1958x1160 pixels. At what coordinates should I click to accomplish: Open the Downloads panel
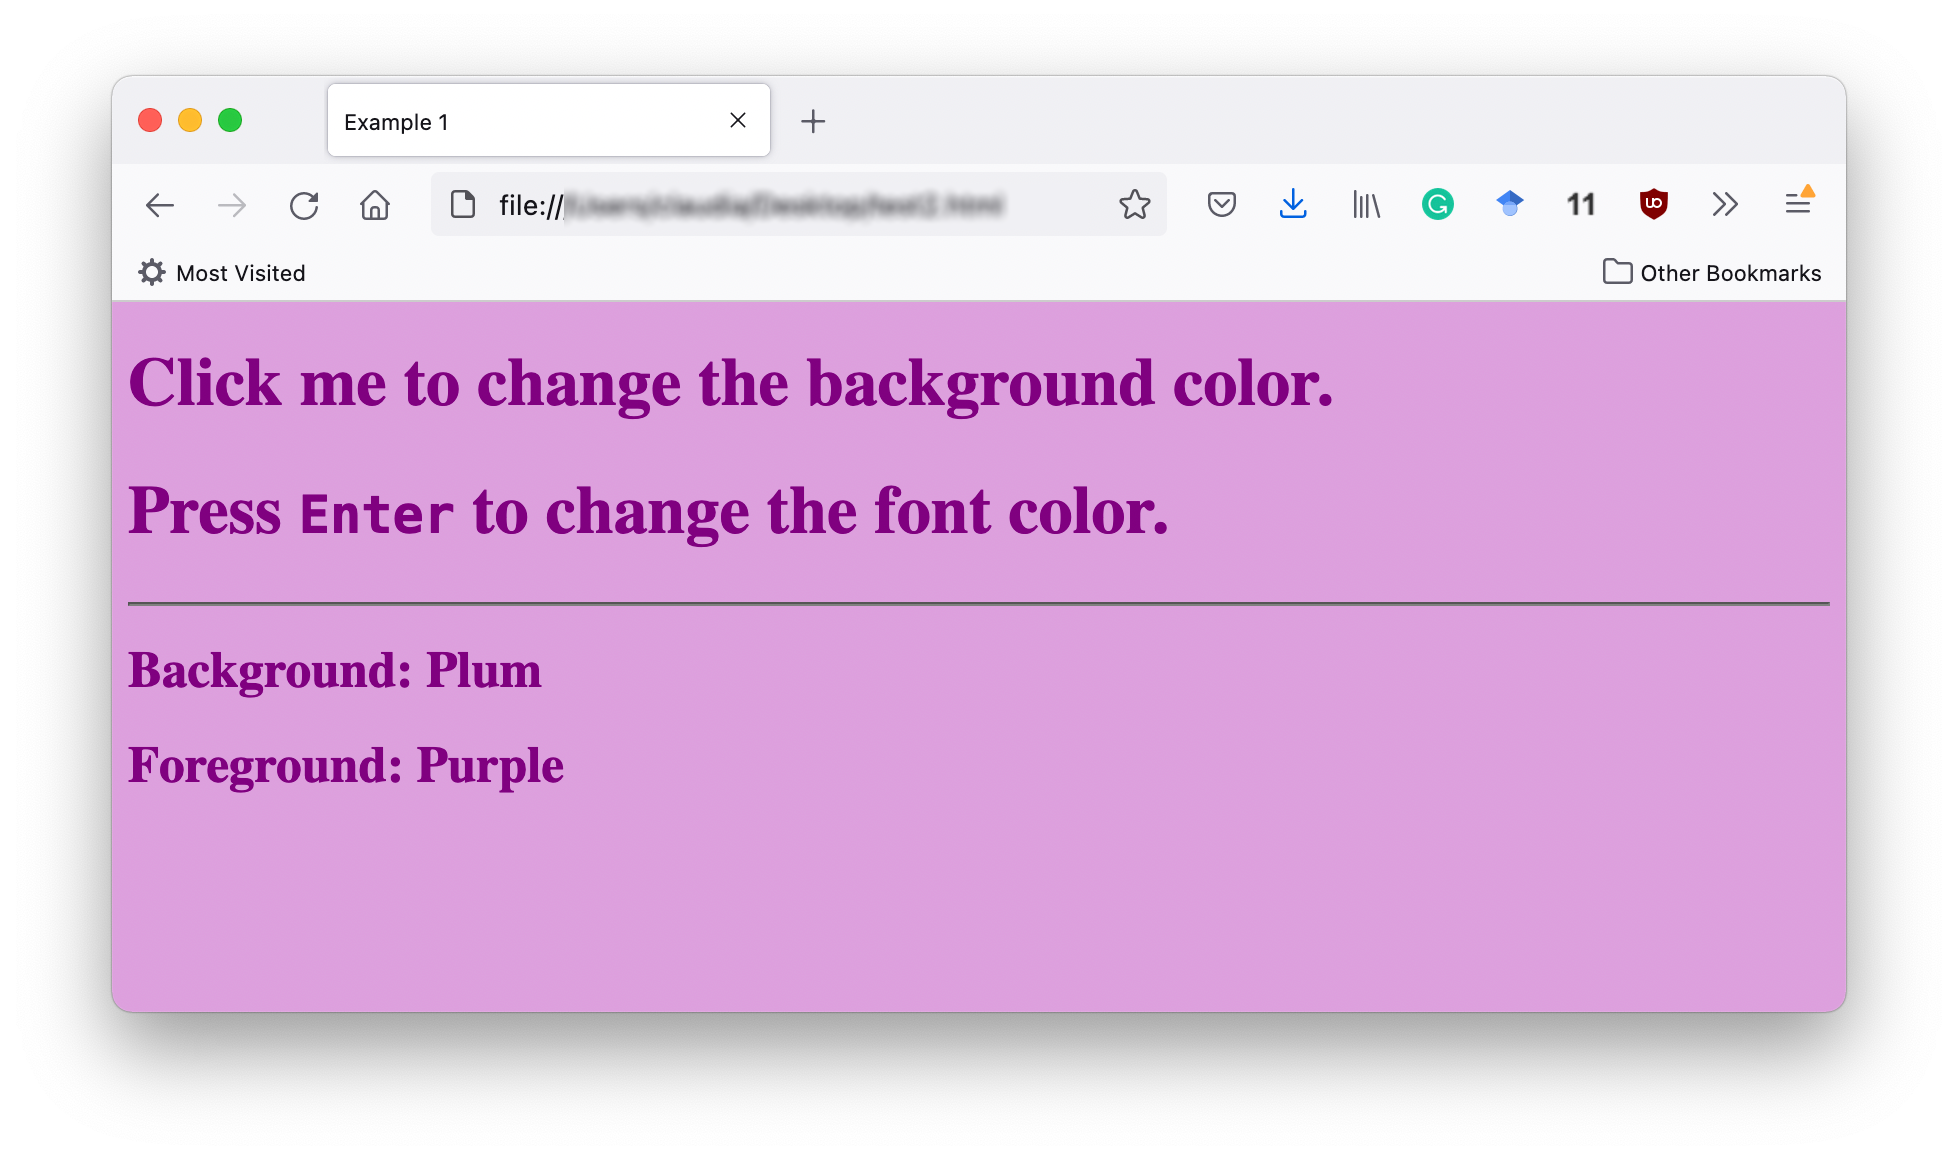click(1293, 204)
